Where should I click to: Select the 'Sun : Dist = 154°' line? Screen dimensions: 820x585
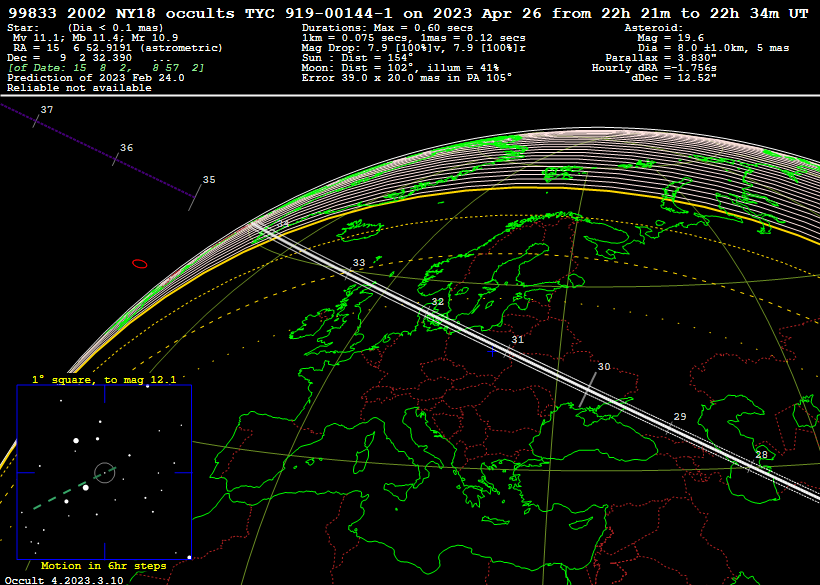[x=357, y=58]
